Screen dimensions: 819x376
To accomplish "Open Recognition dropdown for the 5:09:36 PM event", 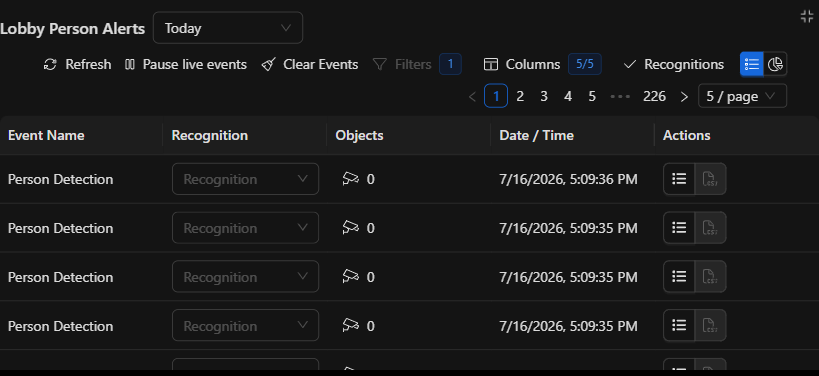I will (245, 179).
